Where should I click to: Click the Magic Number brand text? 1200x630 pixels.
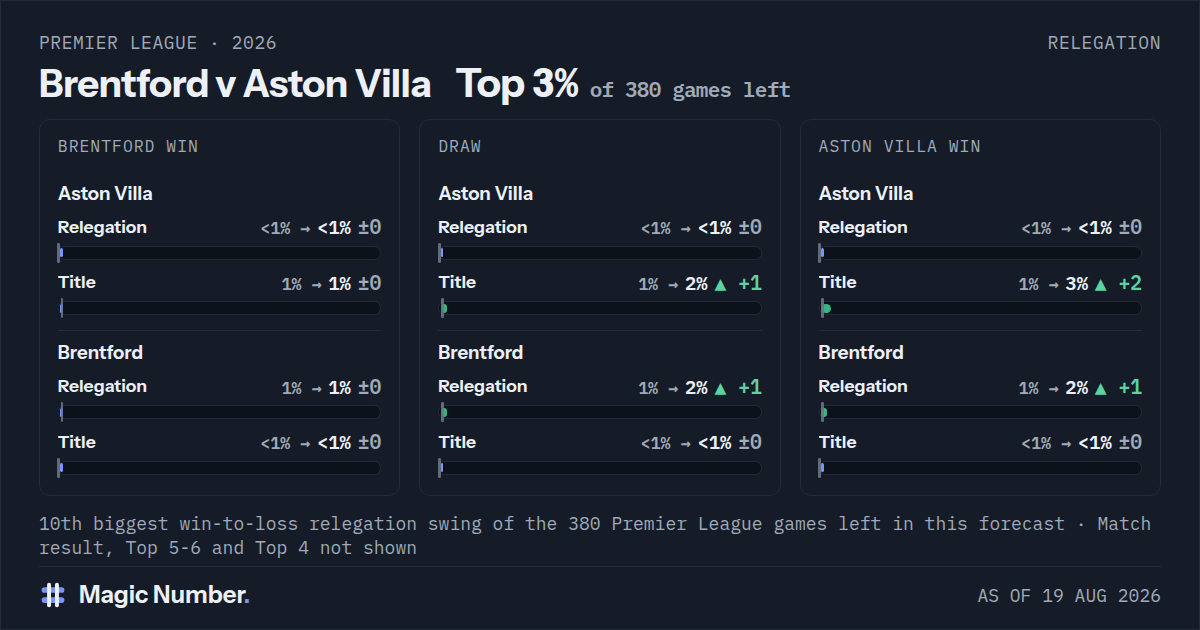(x=164, y=595)
